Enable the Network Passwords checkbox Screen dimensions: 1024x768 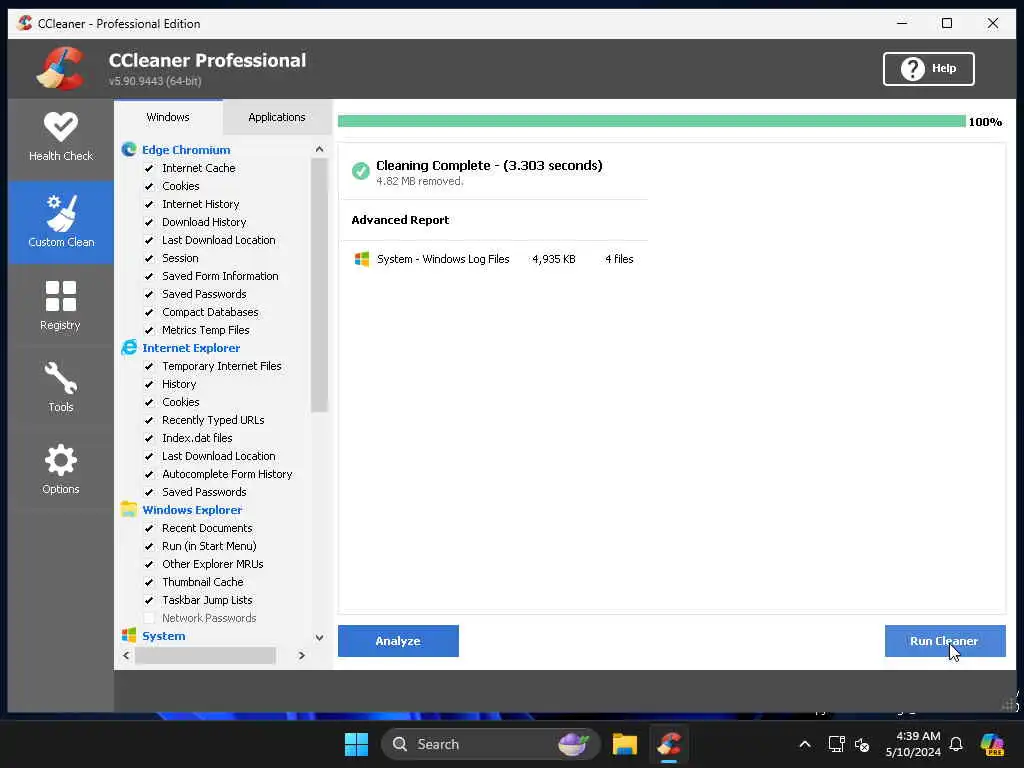[149, 618]
